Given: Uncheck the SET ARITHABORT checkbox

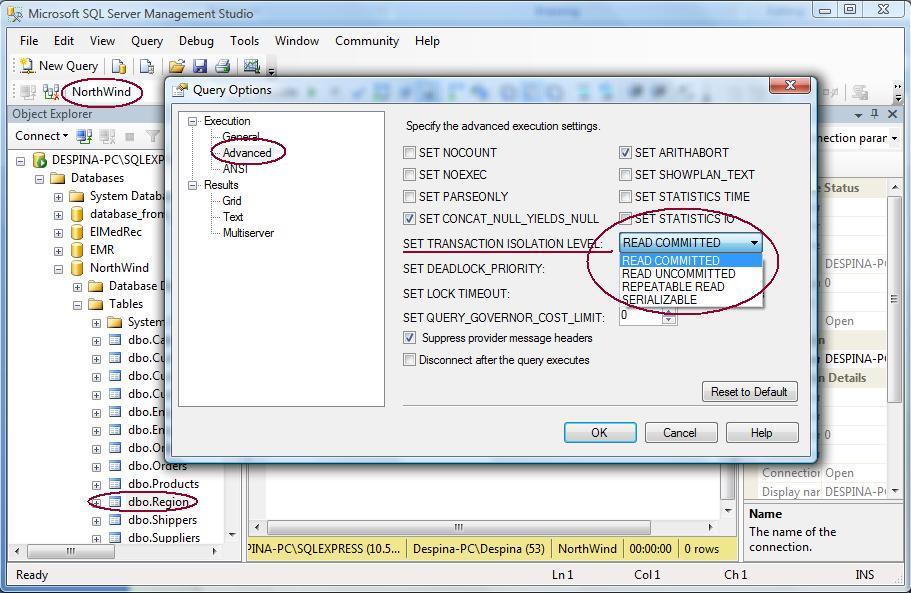Looking at the screenshot, I should coord(625,153).
